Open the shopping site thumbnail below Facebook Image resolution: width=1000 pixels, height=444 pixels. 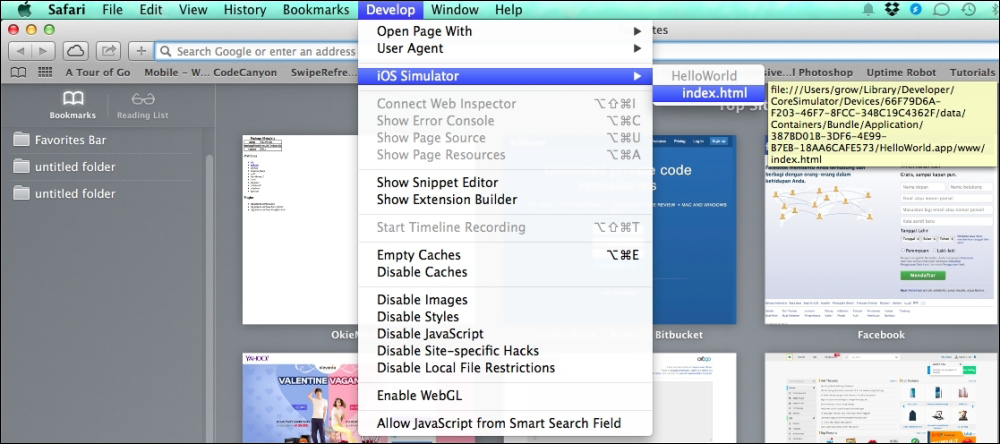880,396
